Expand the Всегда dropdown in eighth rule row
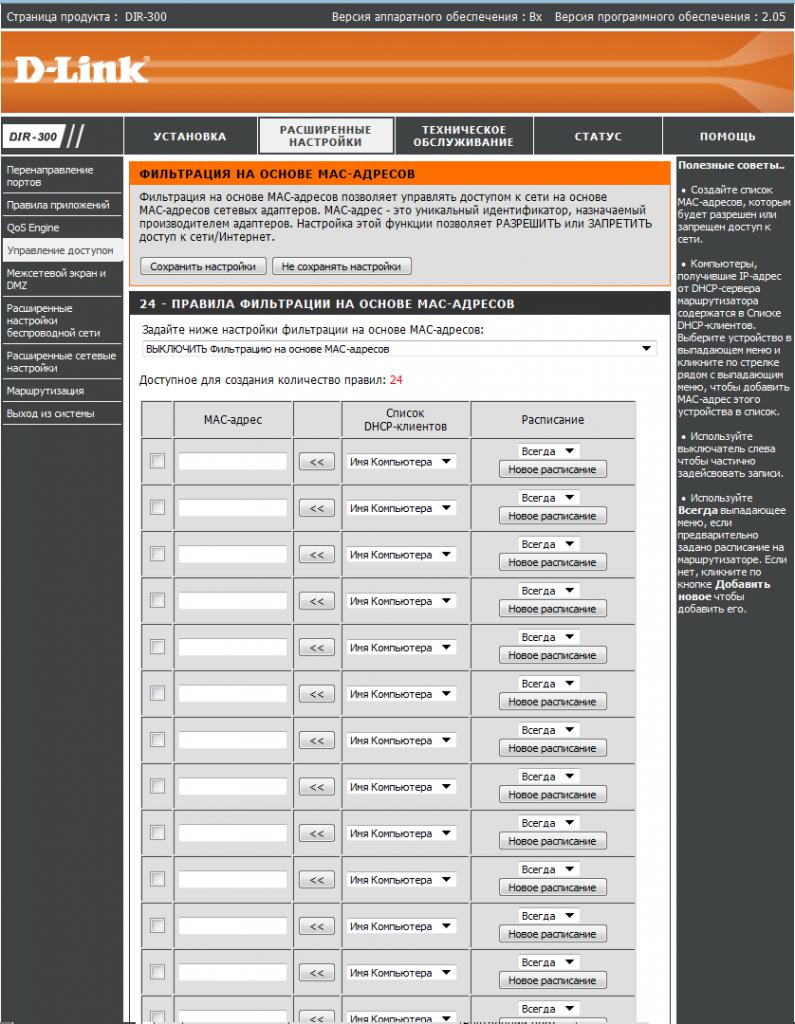The width and height of the screenshot is (795, 1024). [547, 776]
